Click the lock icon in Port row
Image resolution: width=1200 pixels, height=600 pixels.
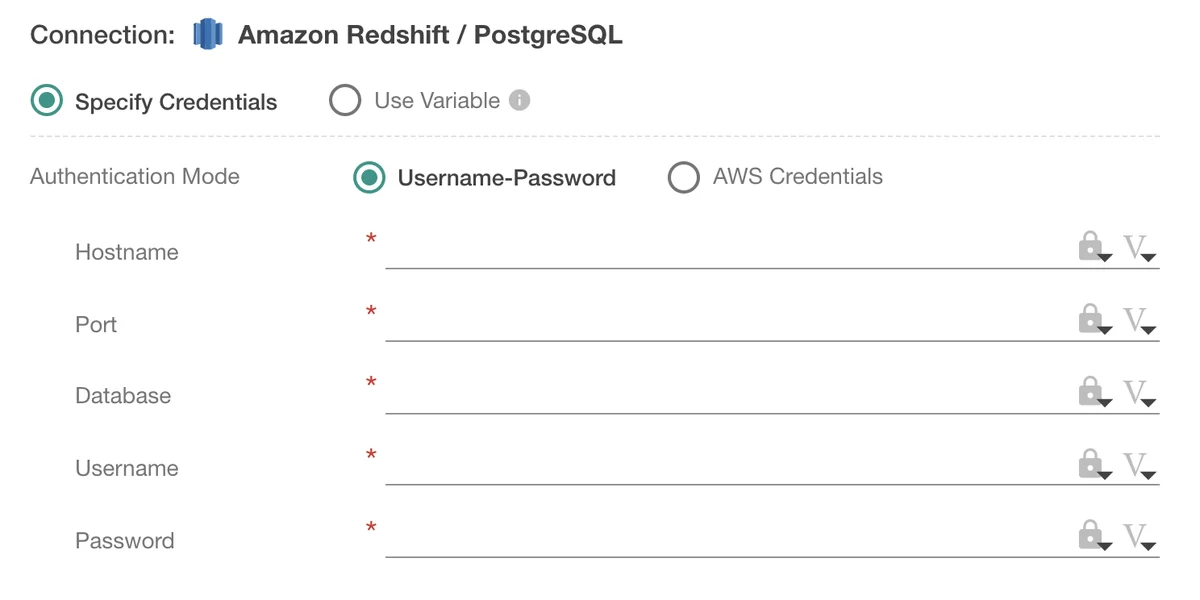coord(1092,319)
